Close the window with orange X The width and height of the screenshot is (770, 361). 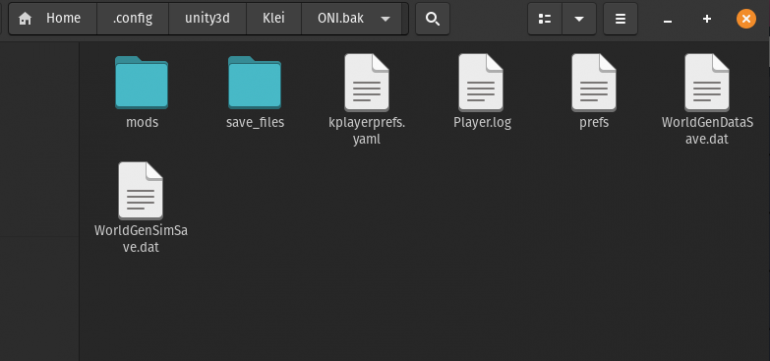[x=746, y=19]
